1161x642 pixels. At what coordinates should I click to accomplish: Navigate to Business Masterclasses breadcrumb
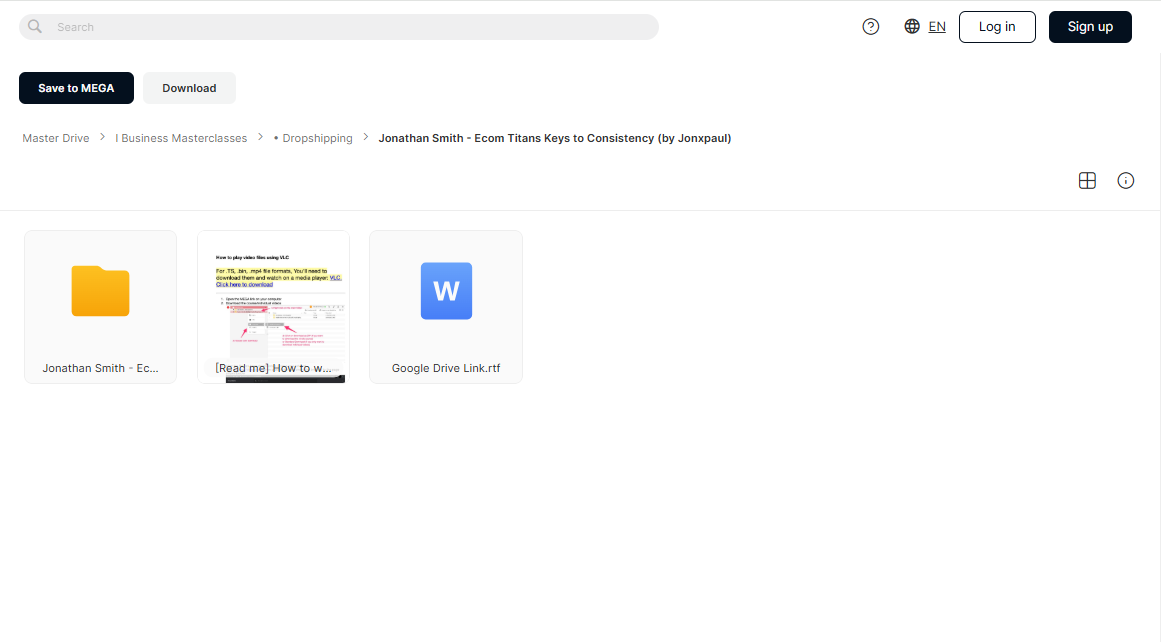(x=181, y=138)
